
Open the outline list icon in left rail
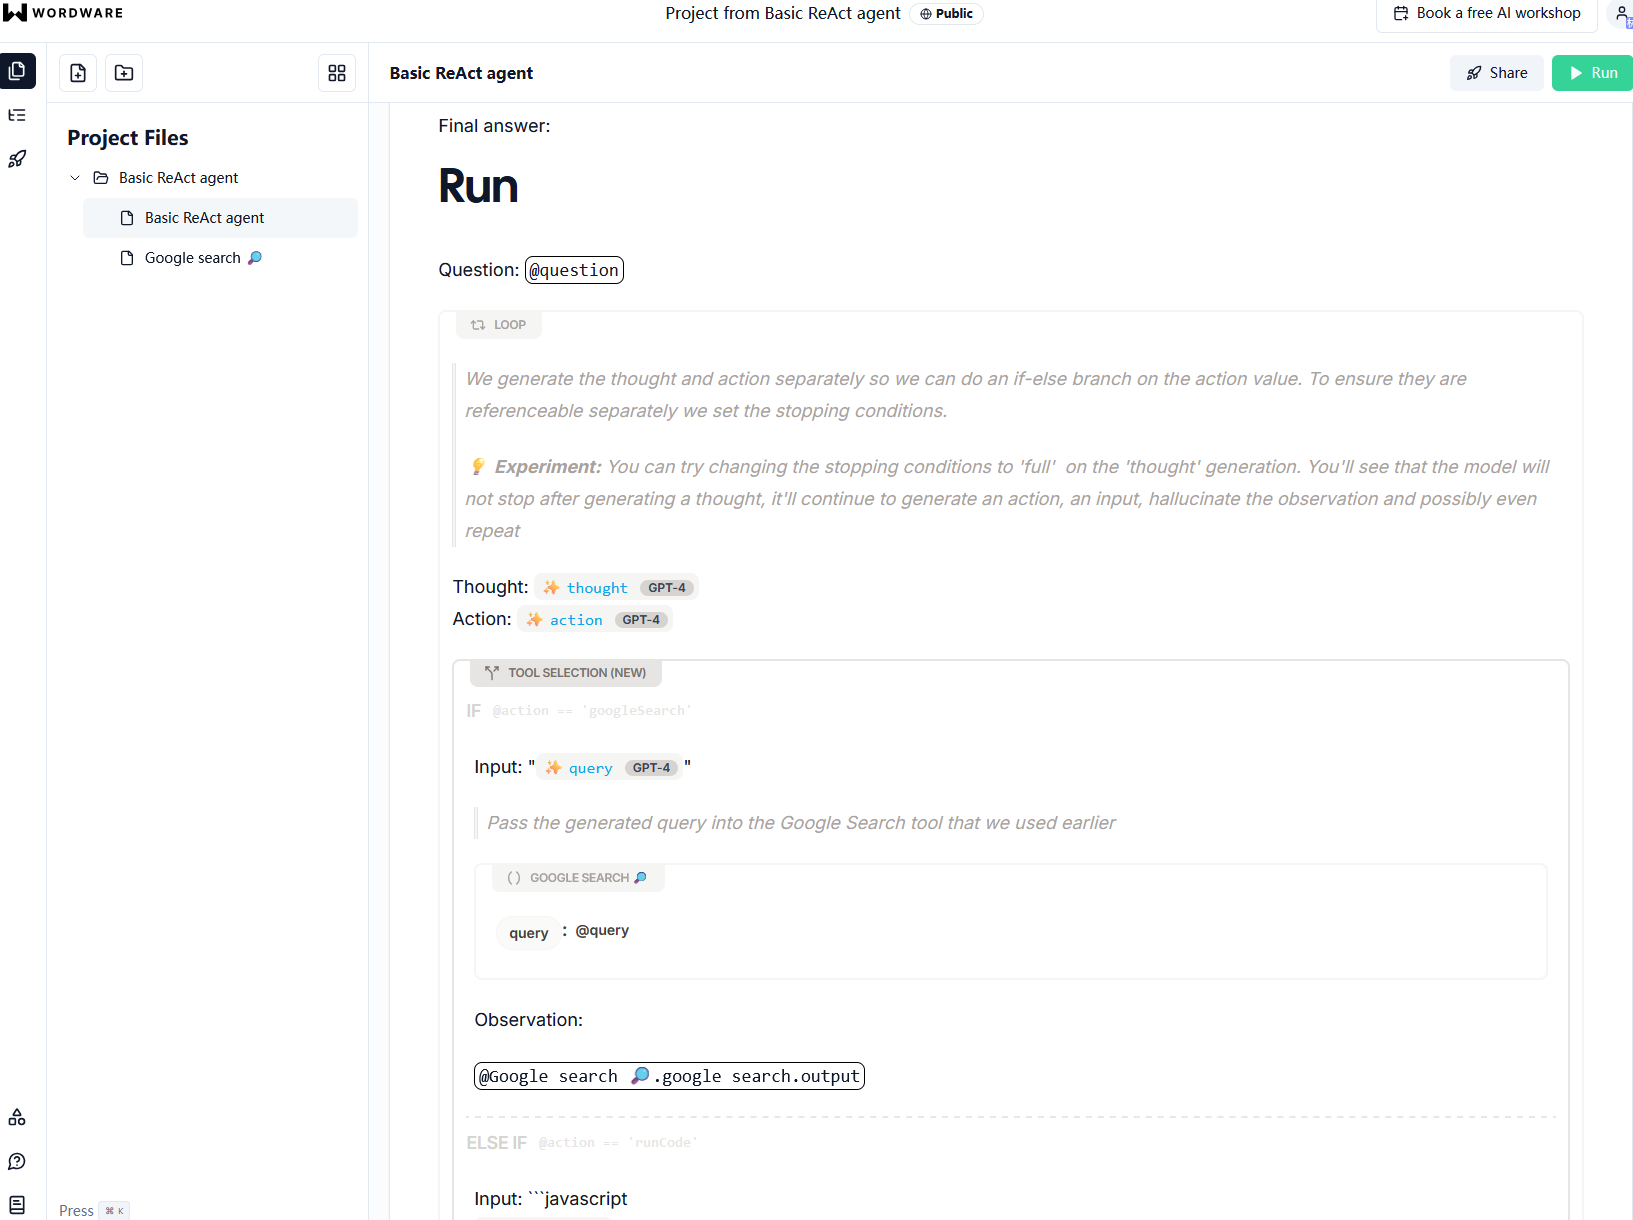pos(17,115)
